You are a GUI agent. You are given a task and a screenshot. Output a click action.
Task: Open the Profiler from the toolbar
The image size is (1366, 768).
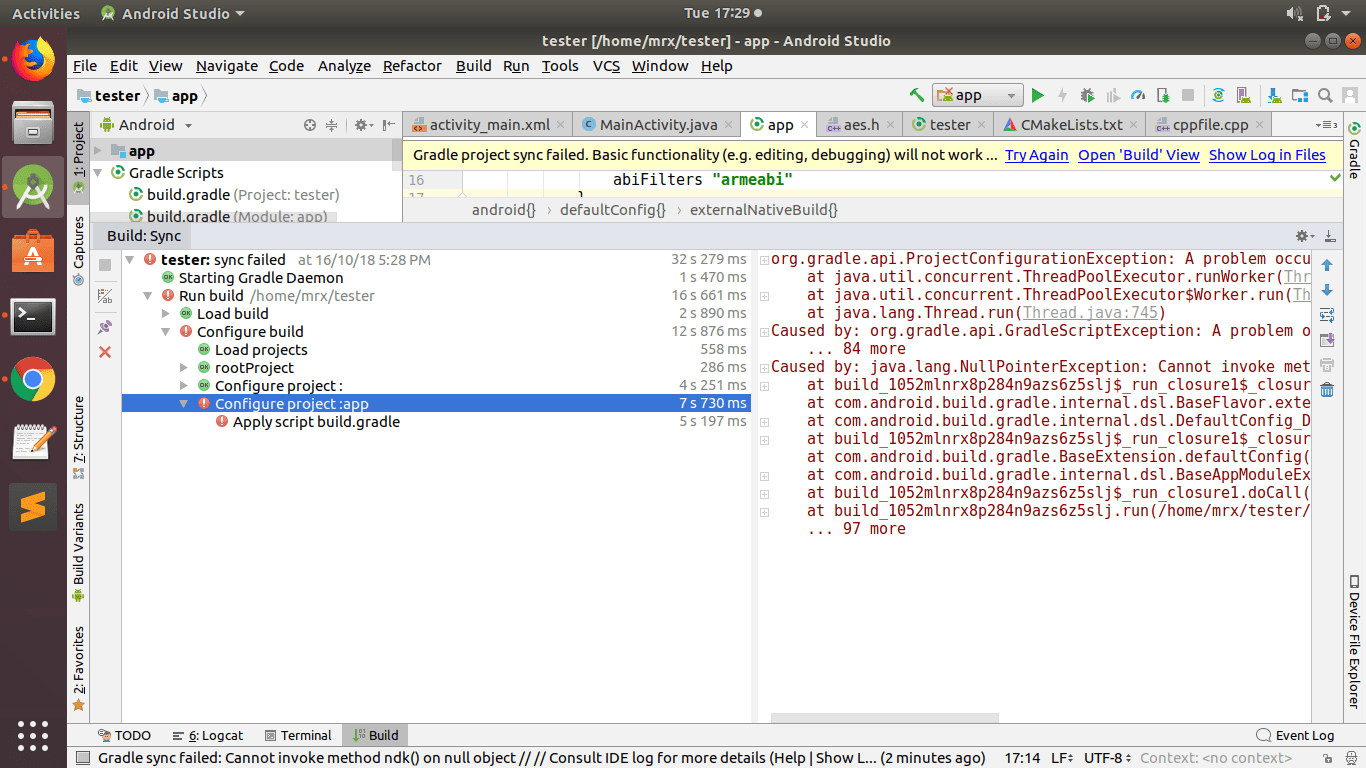1138,95
